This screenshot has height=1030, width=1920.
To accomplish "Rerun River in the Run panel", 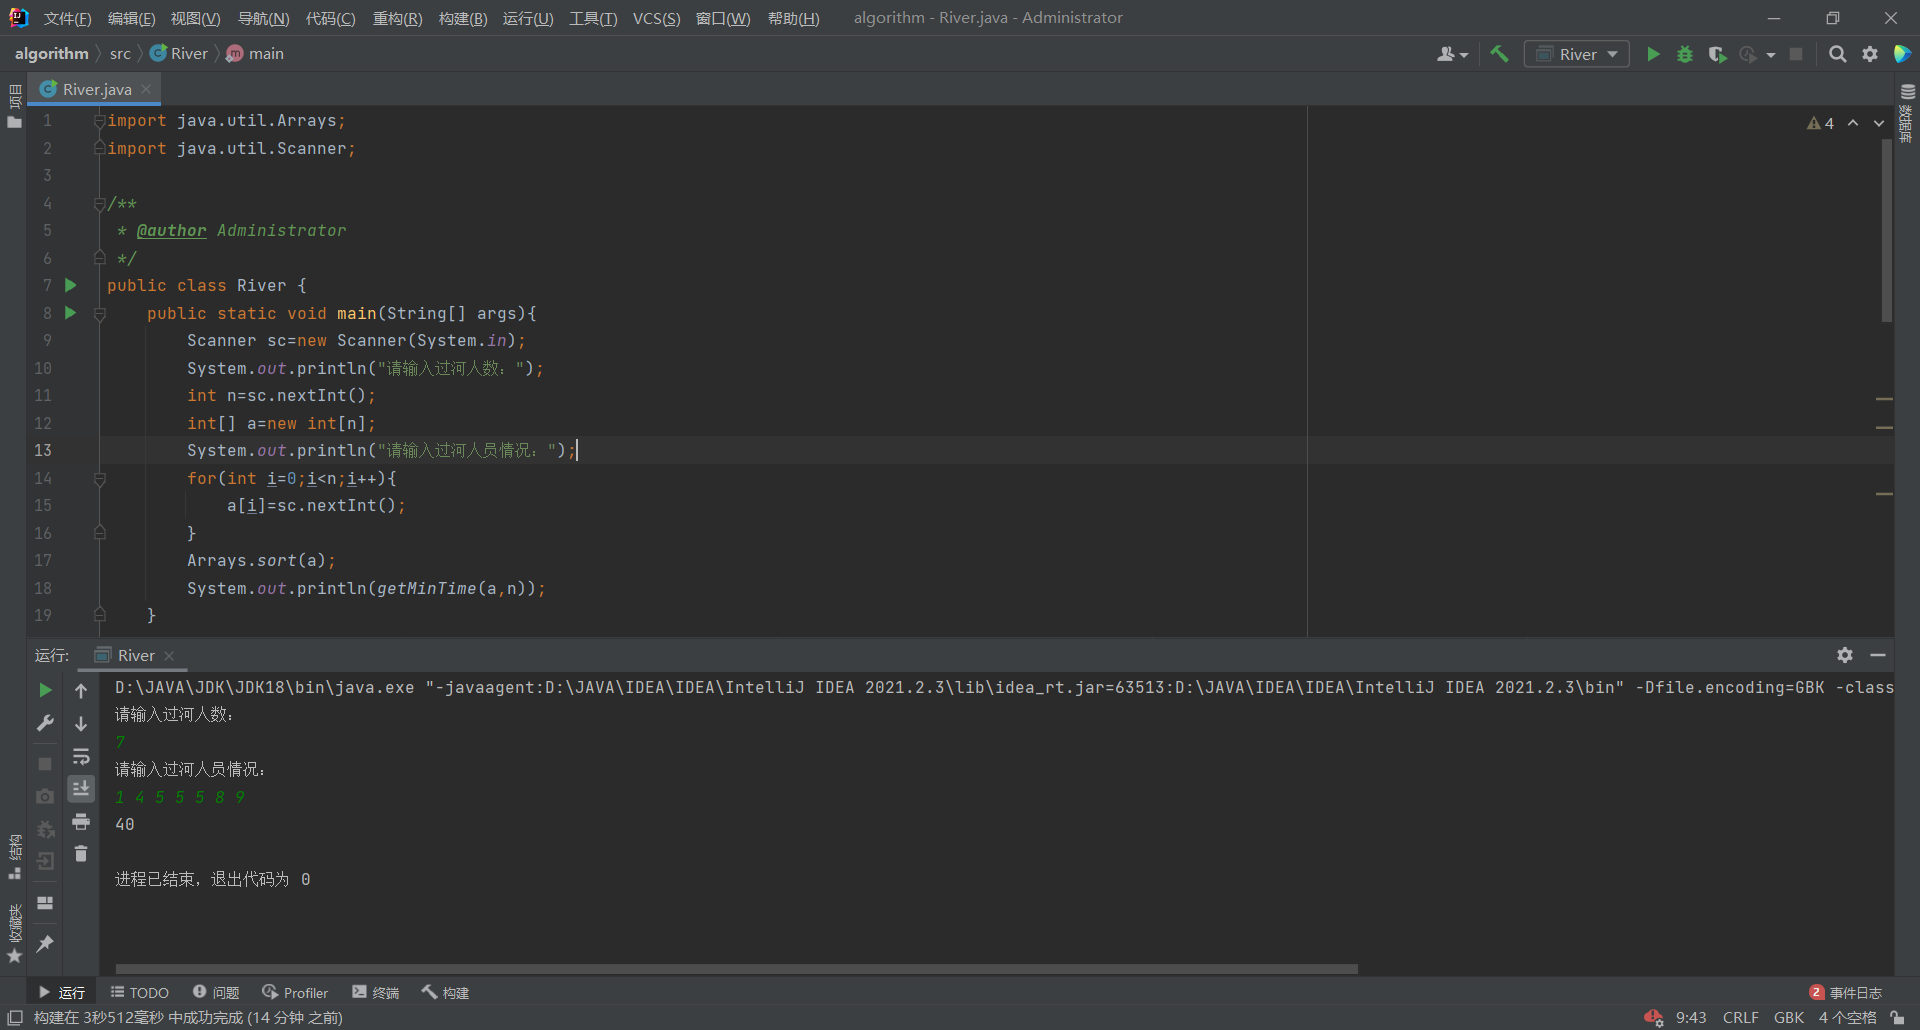I will pos(45,690).
